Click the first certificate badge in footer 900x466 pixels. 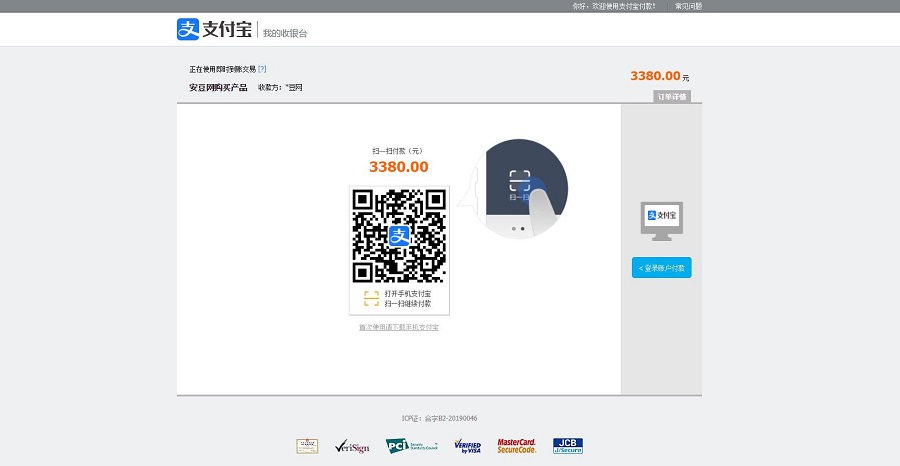tap(307, 446)
